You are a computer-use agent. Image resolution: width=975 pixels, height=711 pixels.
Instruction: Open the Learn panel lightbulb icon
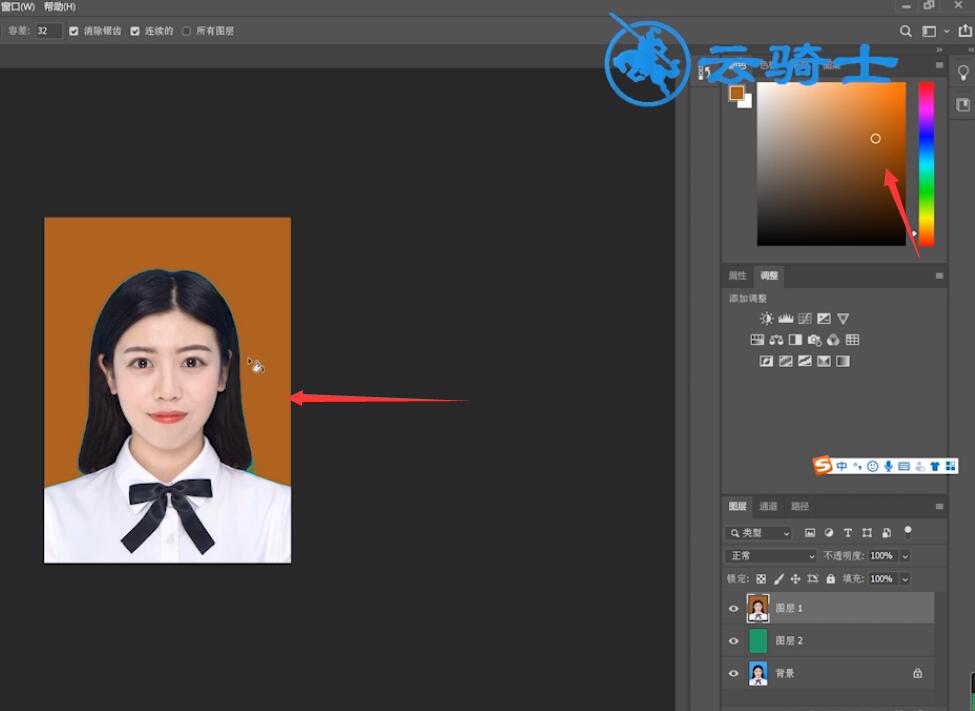tap(963, 73)
